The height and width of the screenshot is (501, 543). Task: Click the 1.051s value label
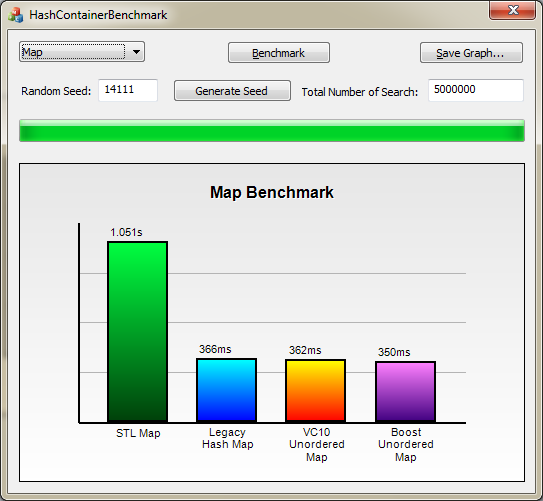click(x=126, y=232)
